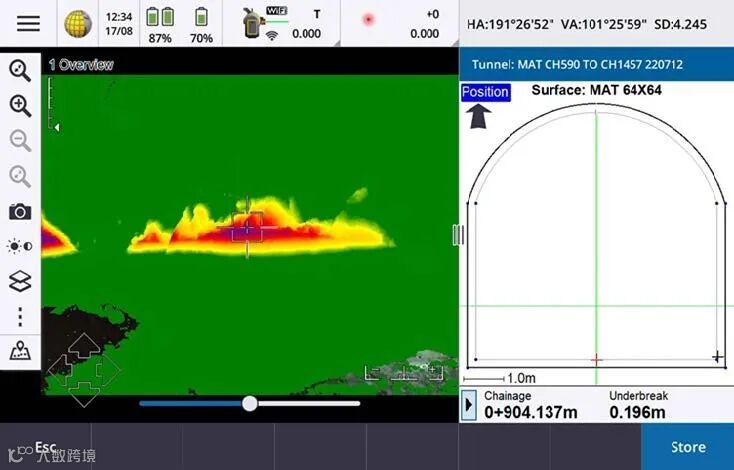The image size is (734, 470).
Task: Click the 1.0m scale bar
Action: point(499,378)
